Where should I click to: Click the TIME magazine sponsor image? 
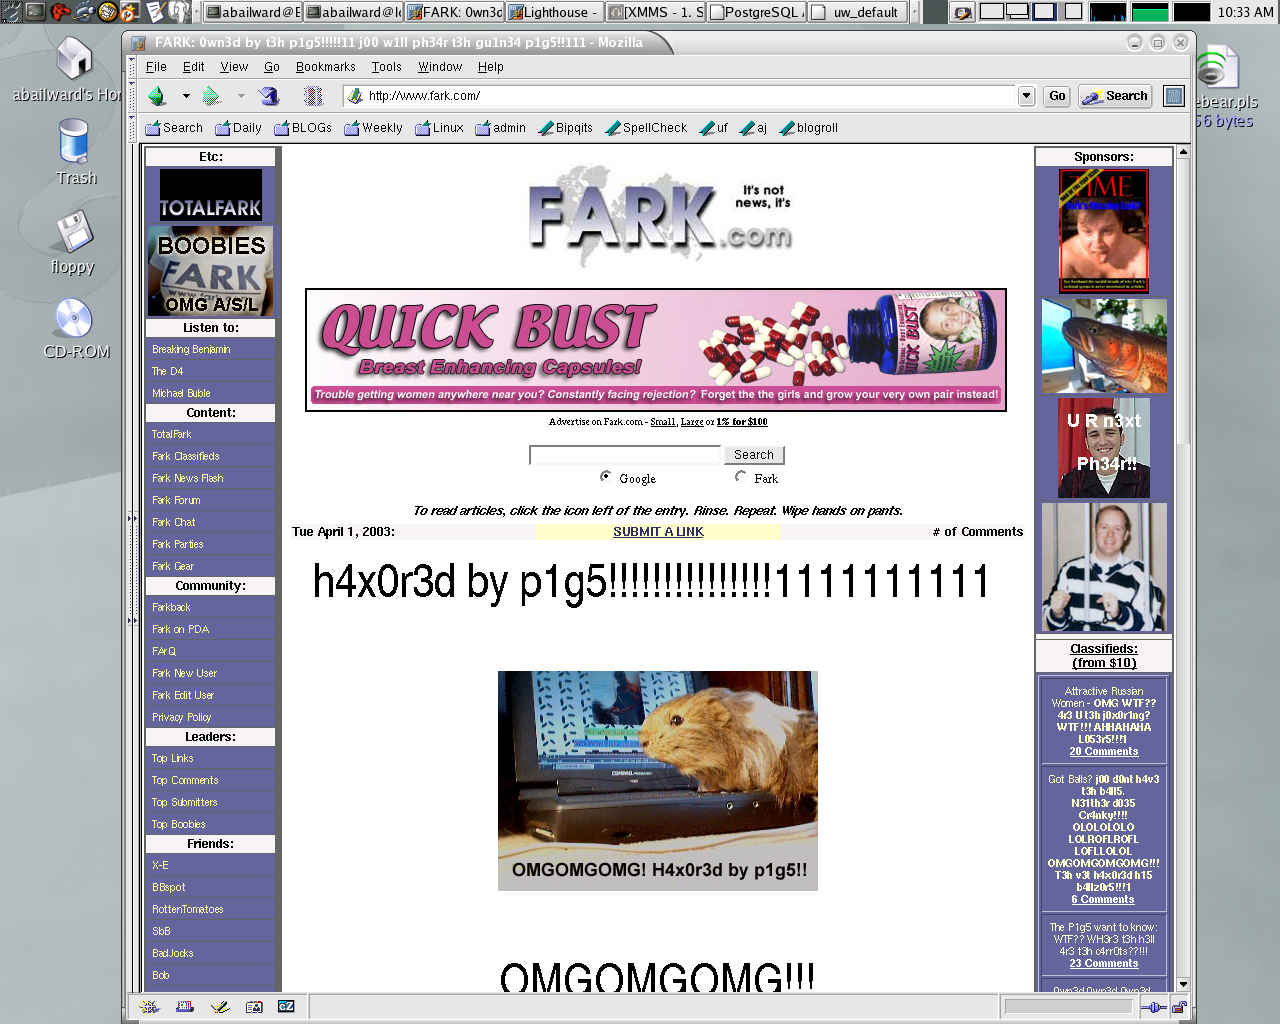point(1104,231)
